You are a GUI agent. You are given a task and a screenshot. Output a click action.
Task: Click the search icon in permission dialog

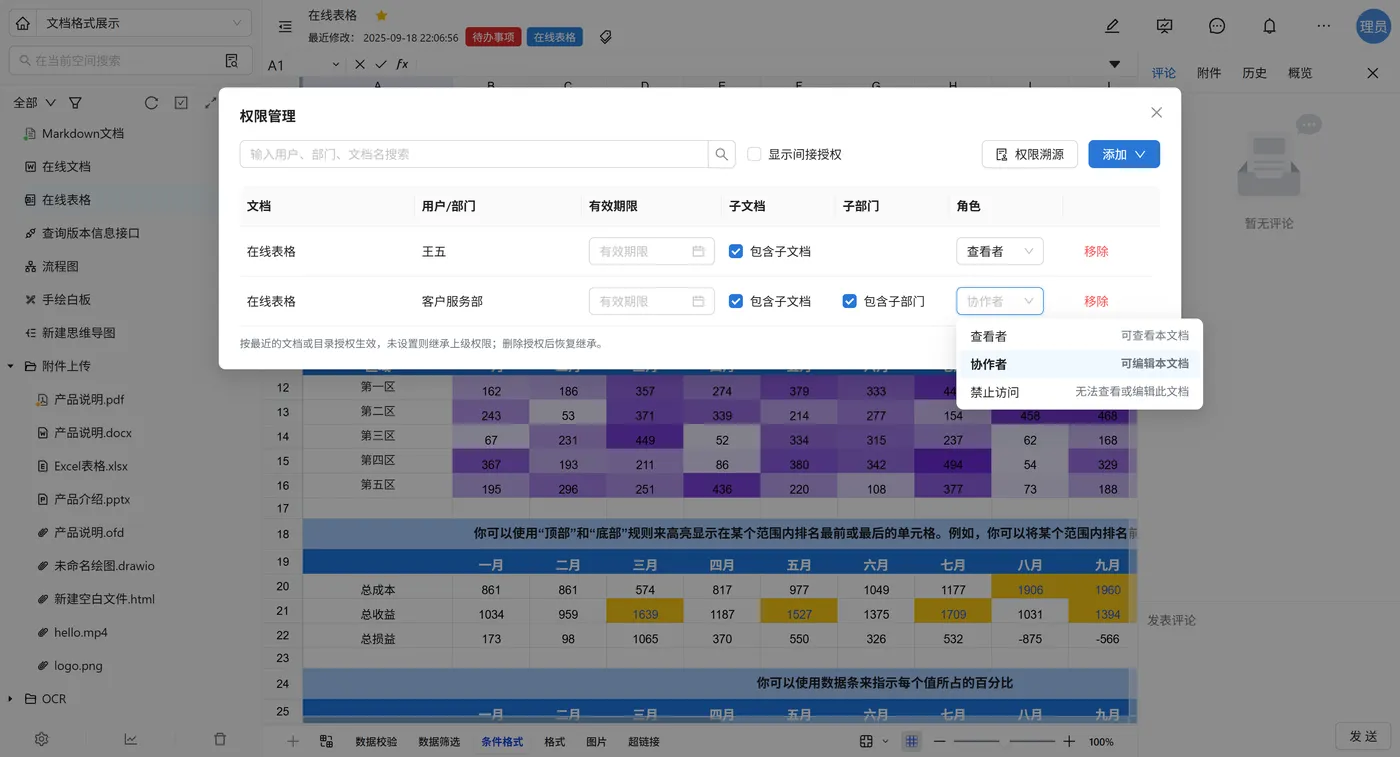point(722,154)
